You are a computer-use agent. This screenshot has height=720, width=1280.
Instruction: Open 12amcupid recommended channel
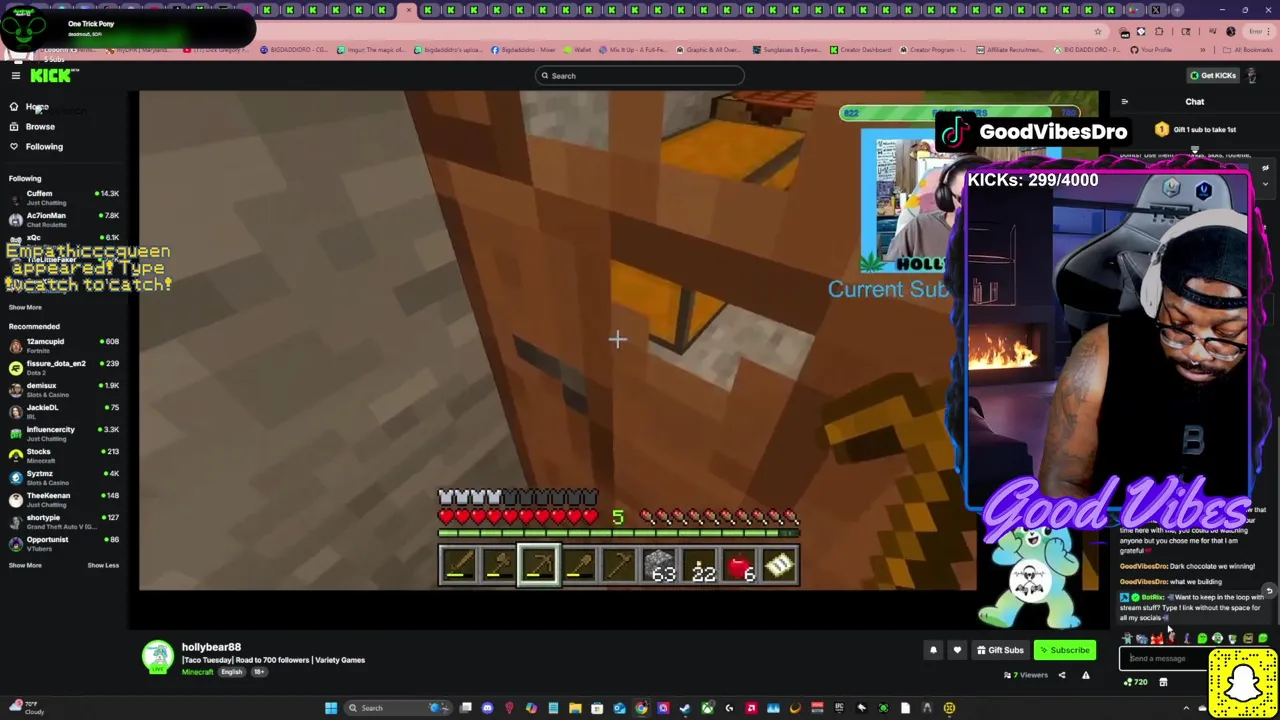click(x=62, y=345)
